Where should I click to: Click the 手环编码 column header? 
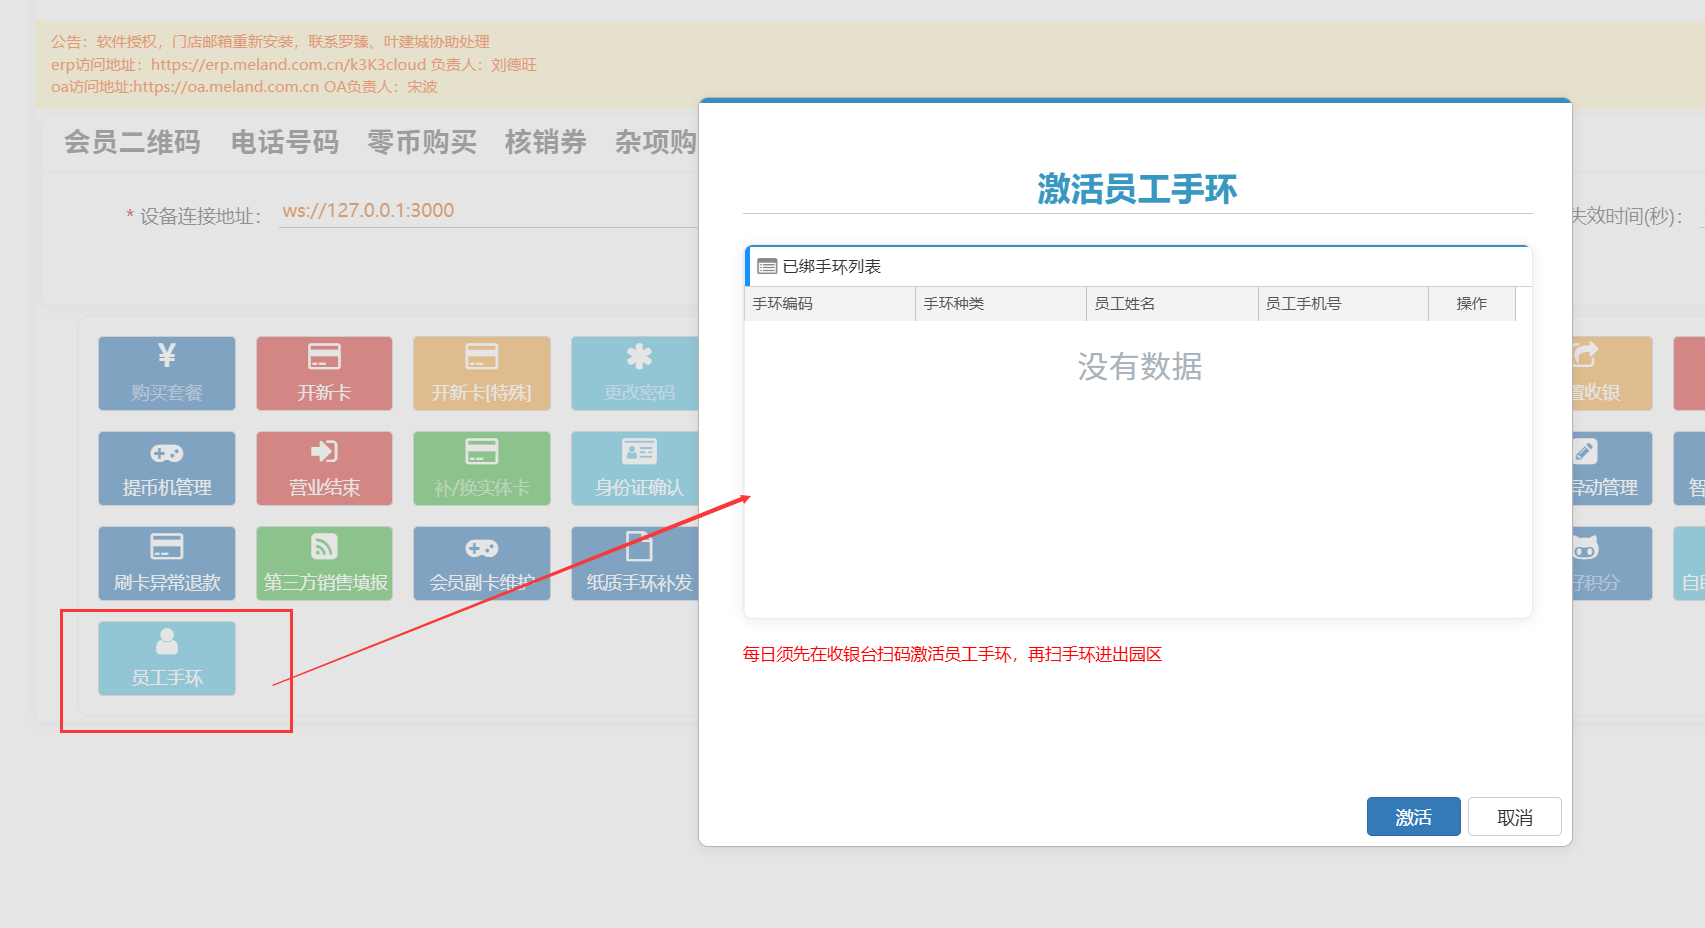coord(829,304)
